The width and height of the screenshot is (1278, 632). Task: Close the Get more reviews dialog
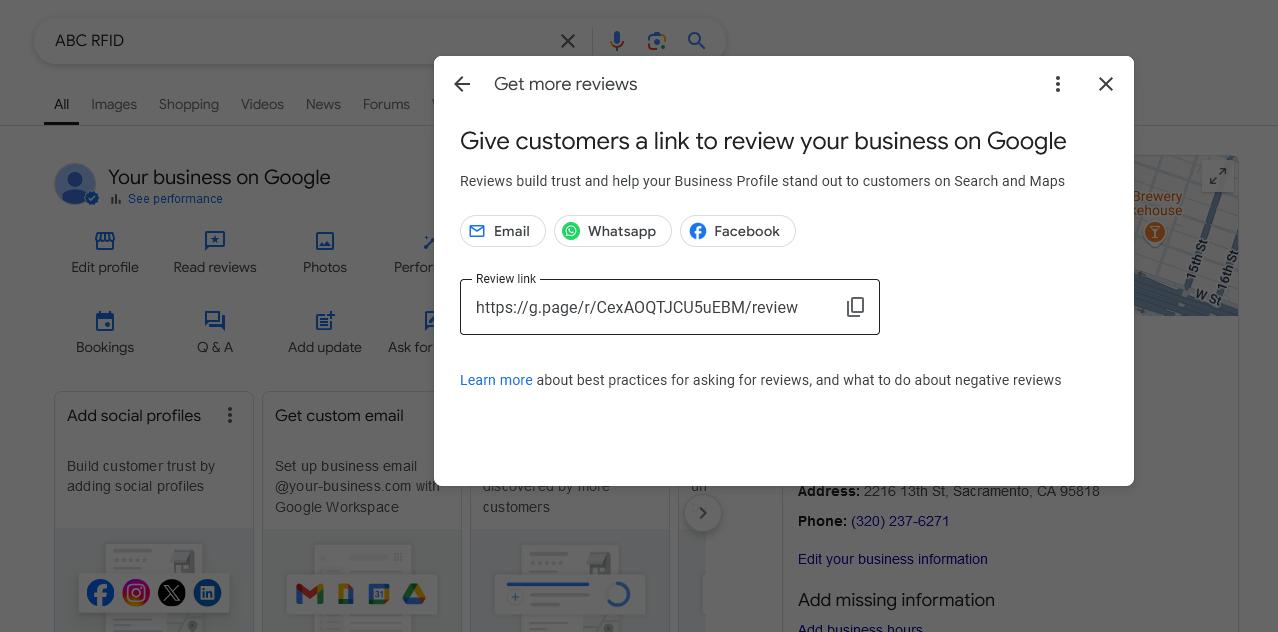coord(1105,85)
